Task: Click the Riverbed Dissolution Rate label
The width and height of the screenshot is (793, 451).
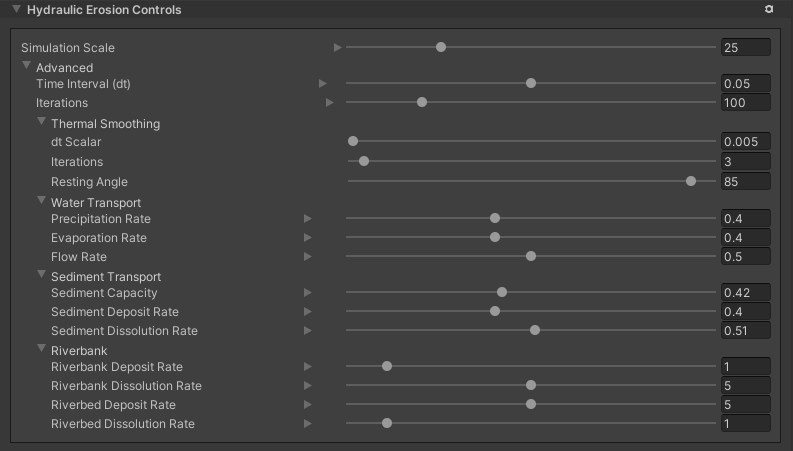Action: point(123,424)
